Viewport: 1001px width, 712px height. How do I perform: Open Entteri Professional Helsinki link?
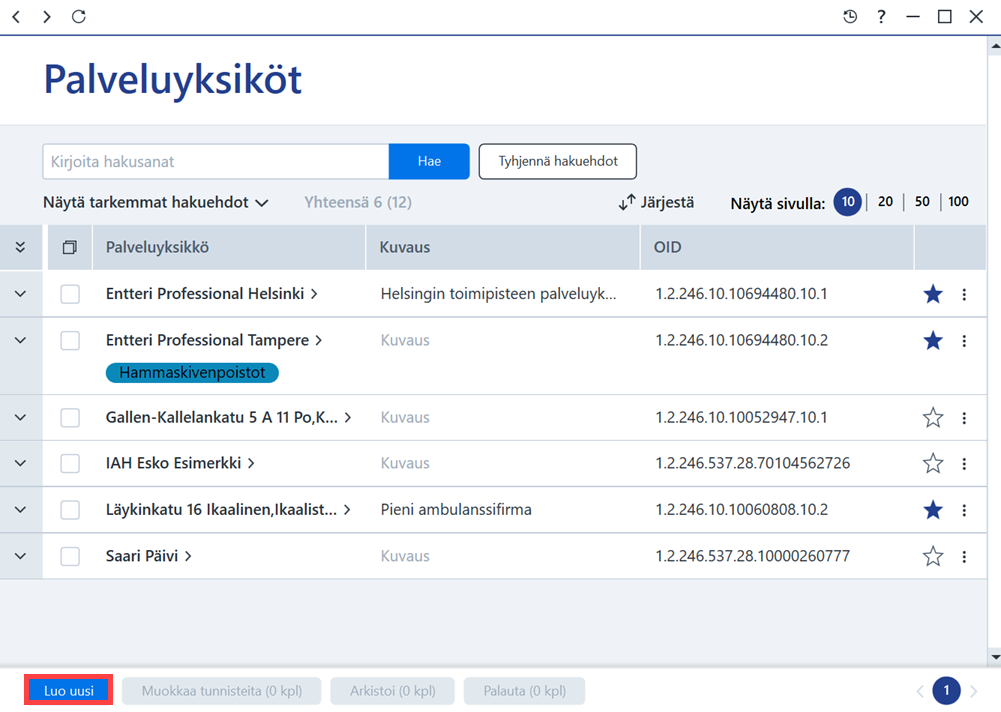(x=211, y=294)
